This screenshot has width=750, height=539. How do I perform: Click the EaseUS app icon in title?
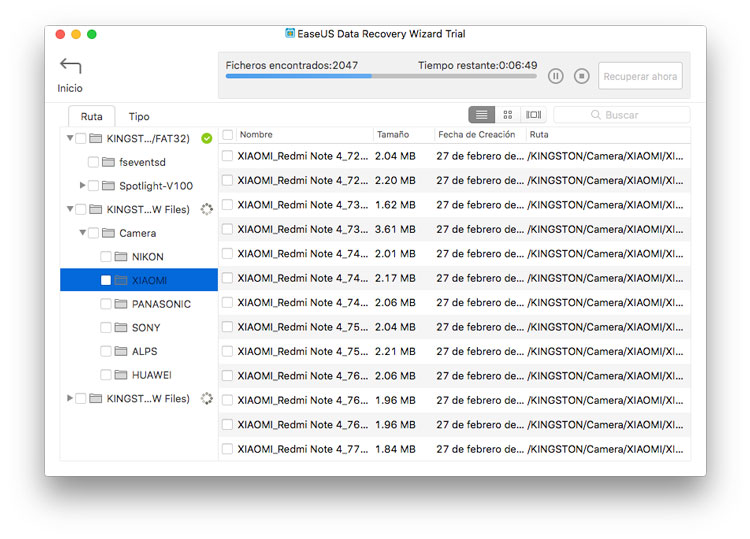(x=290, y=33)
